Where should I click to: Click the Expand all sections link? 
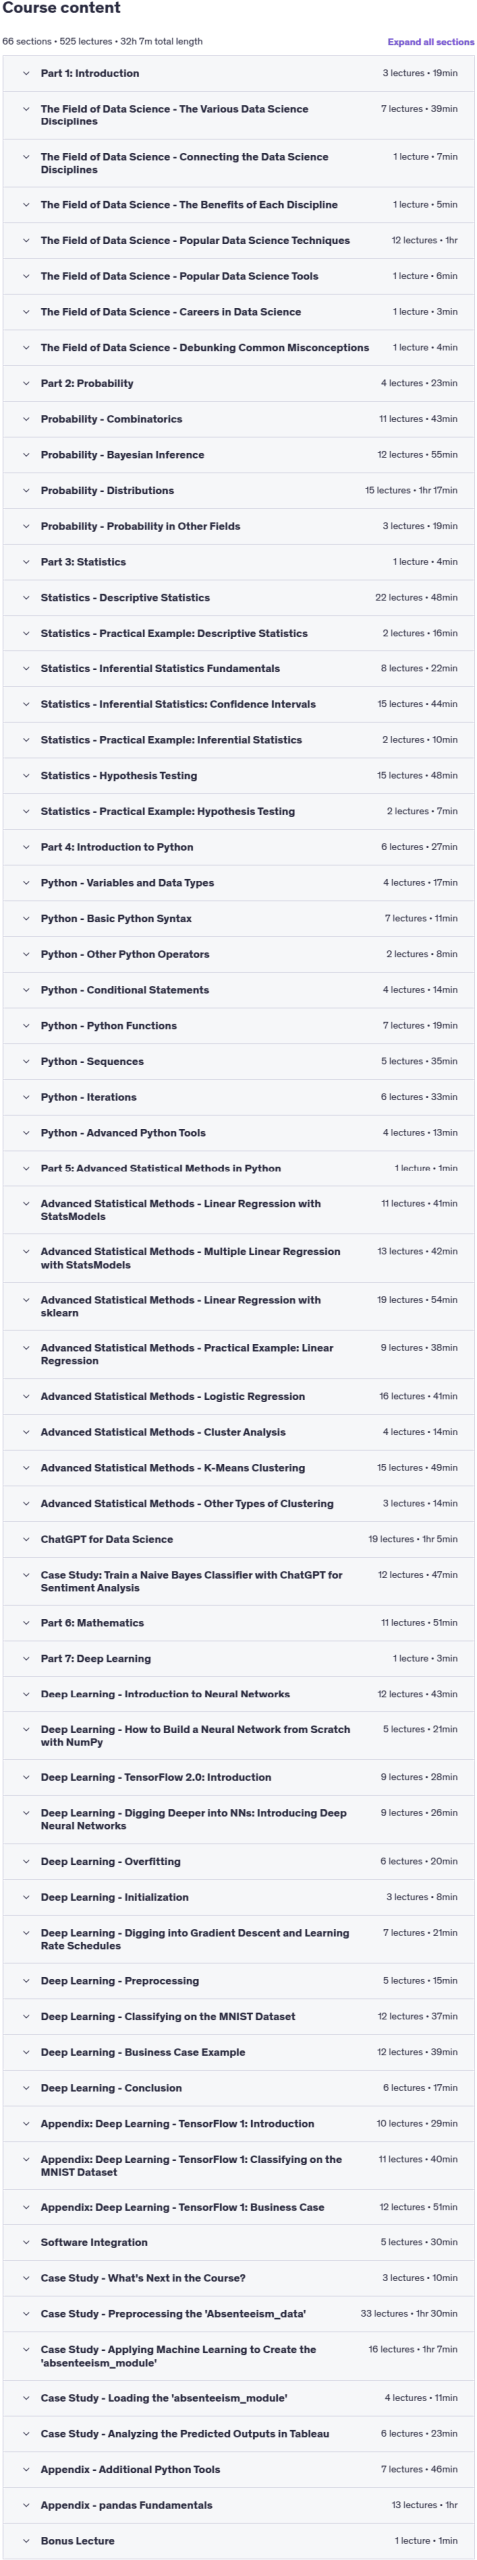tap(431, 42)
